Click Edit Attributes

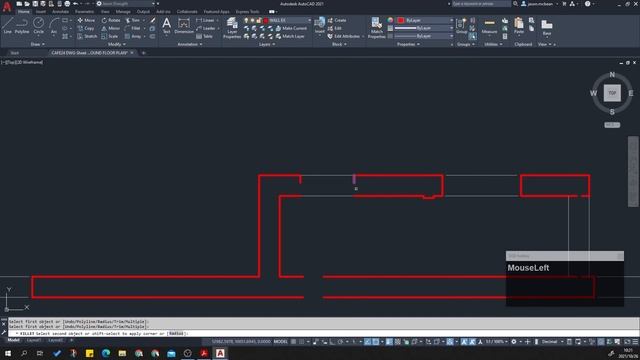pyautogui.click(x=343, y=36)
